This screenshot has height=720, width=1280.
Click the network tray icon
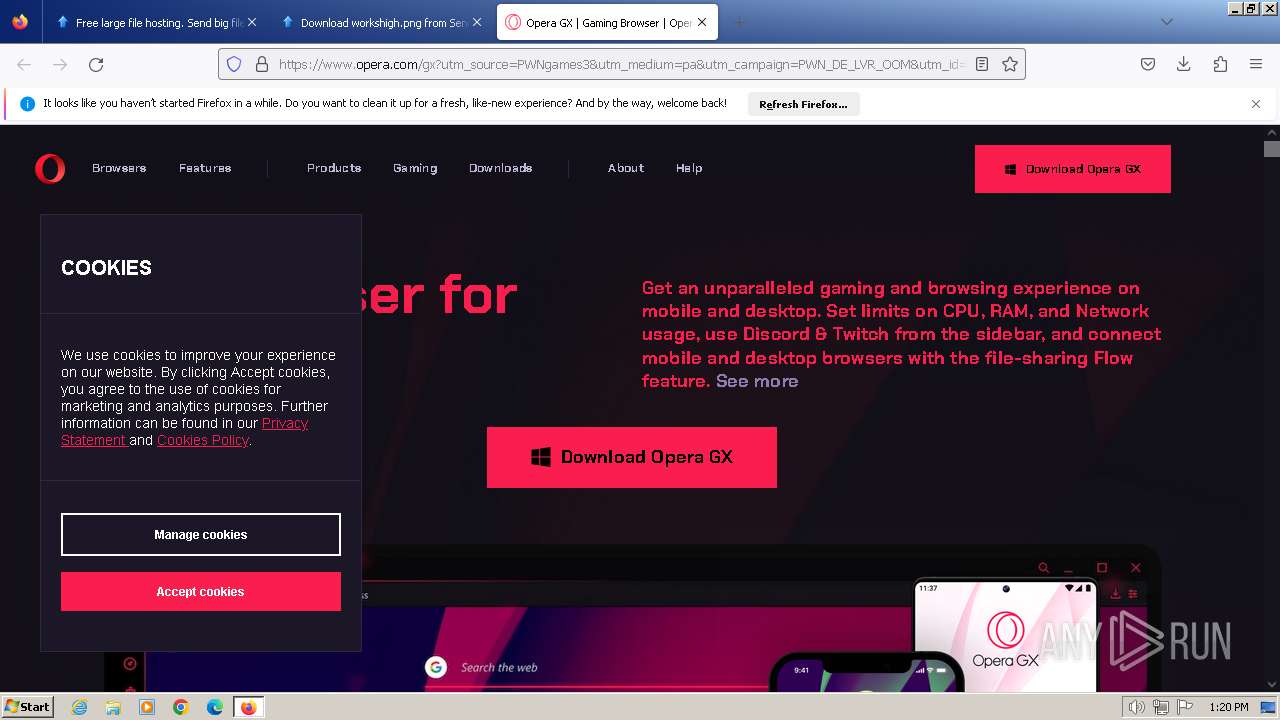(1160, 707)
